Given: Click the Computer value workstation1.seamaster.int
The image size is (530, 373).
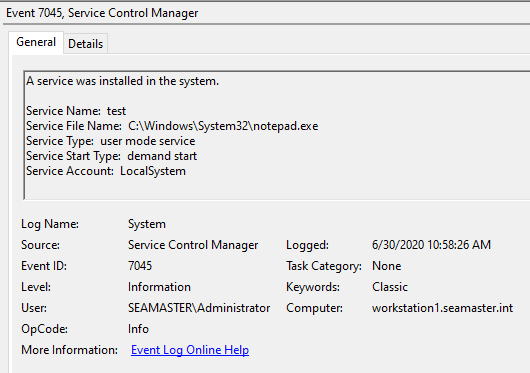Looking at the screenshot, I should click(442, 308).
